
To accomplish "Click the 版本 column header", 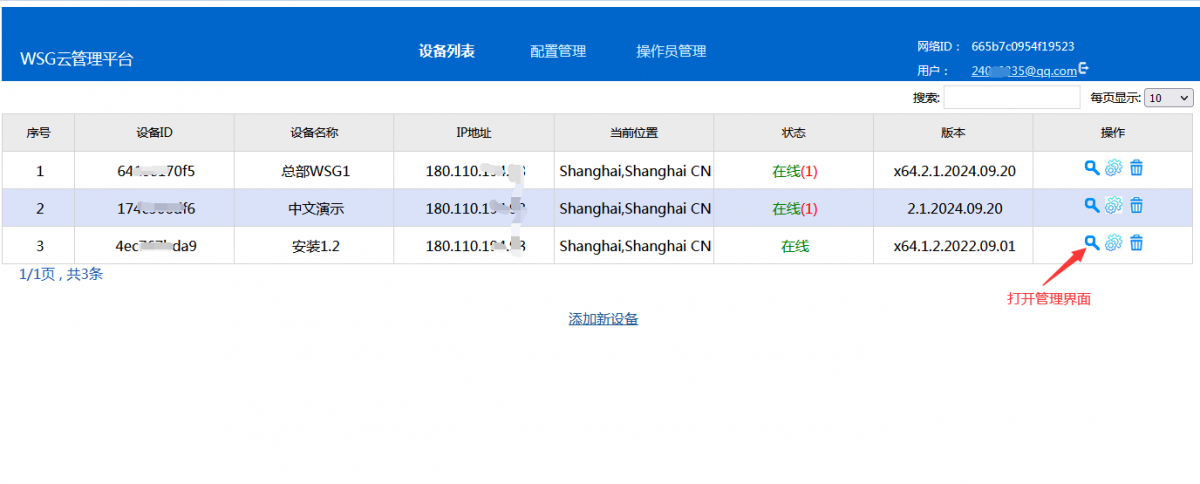I will (x=953, y=133).
